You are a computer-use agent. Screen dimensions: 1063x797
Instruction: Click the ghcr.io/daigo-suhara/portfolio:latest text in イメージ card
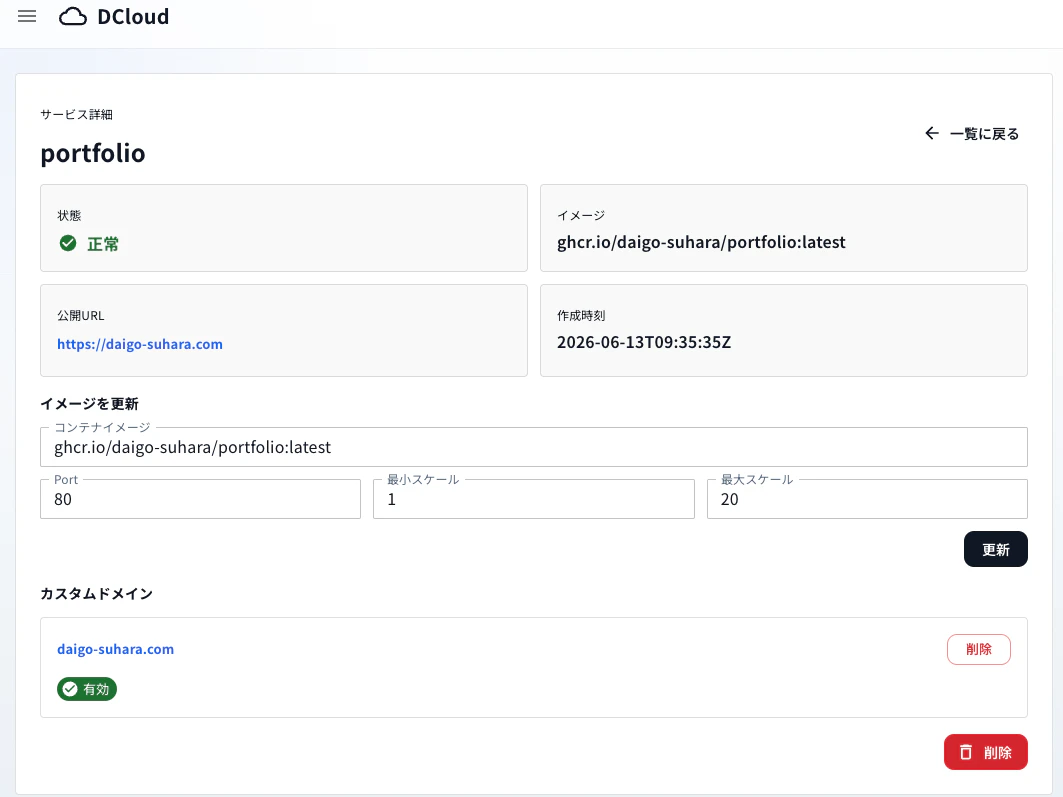click(x=701, y=243)
